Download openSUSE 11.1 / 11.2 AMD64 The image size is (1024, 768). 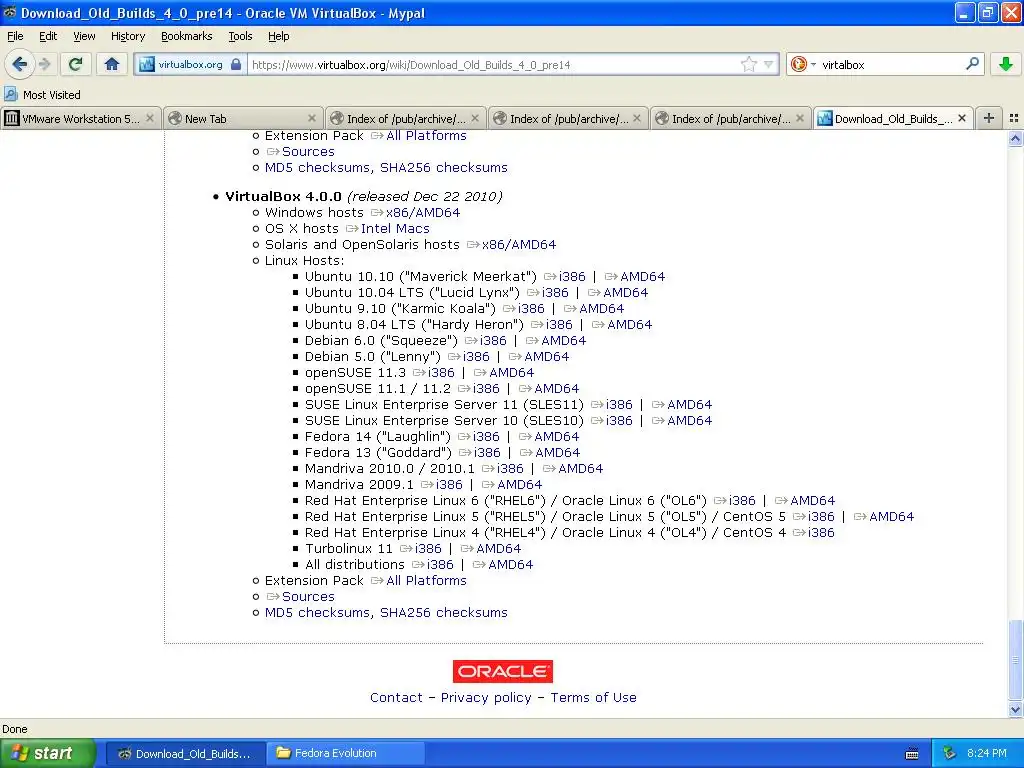pos(556,389)
